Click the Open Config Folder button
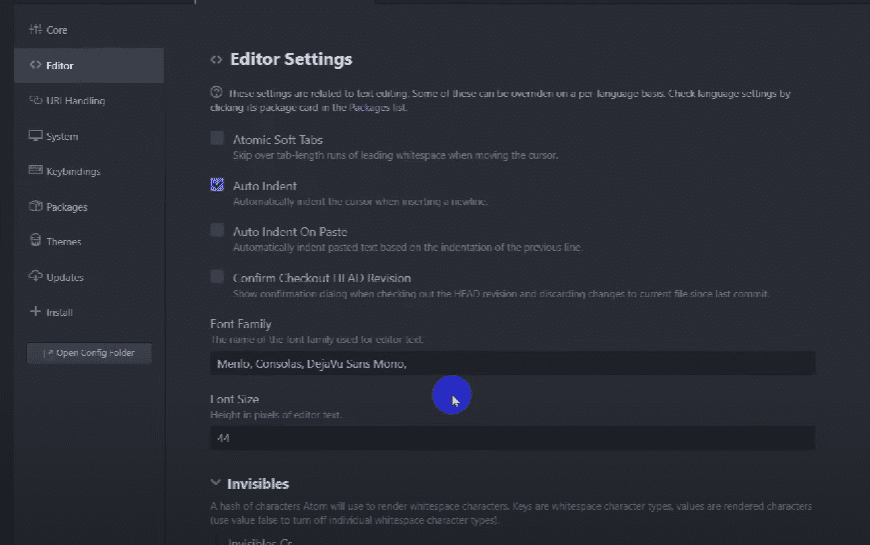 click(x=89, y=353)
